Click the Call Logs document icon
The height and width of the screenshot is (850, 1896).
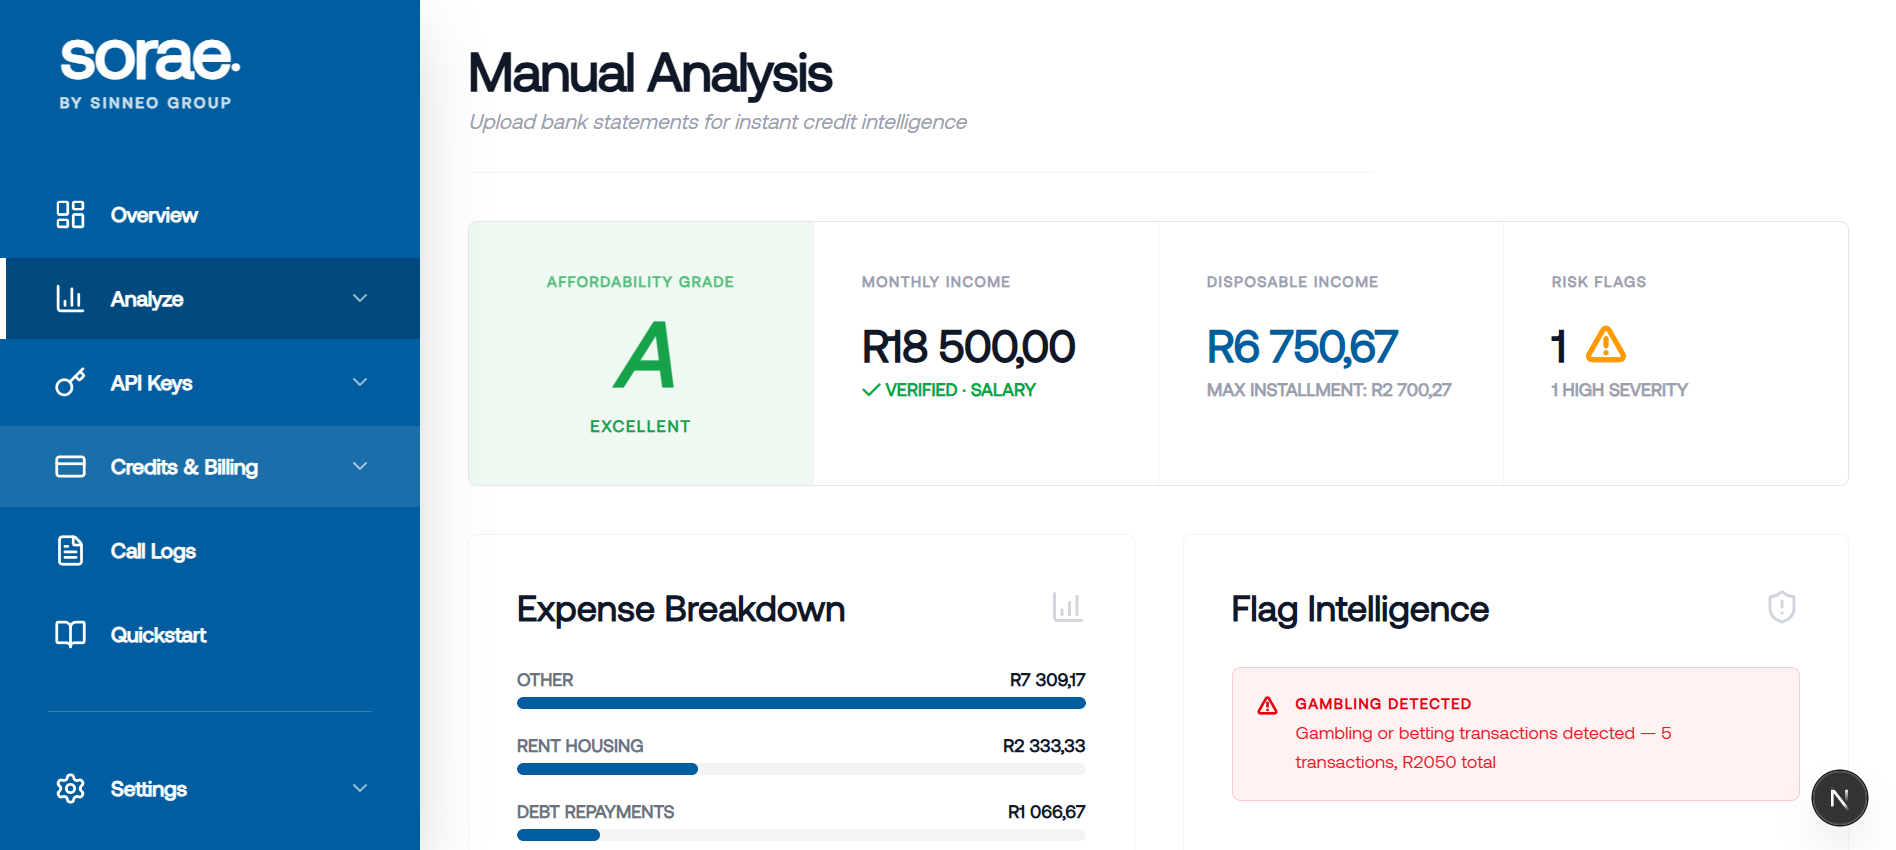(x=70, y=551)
